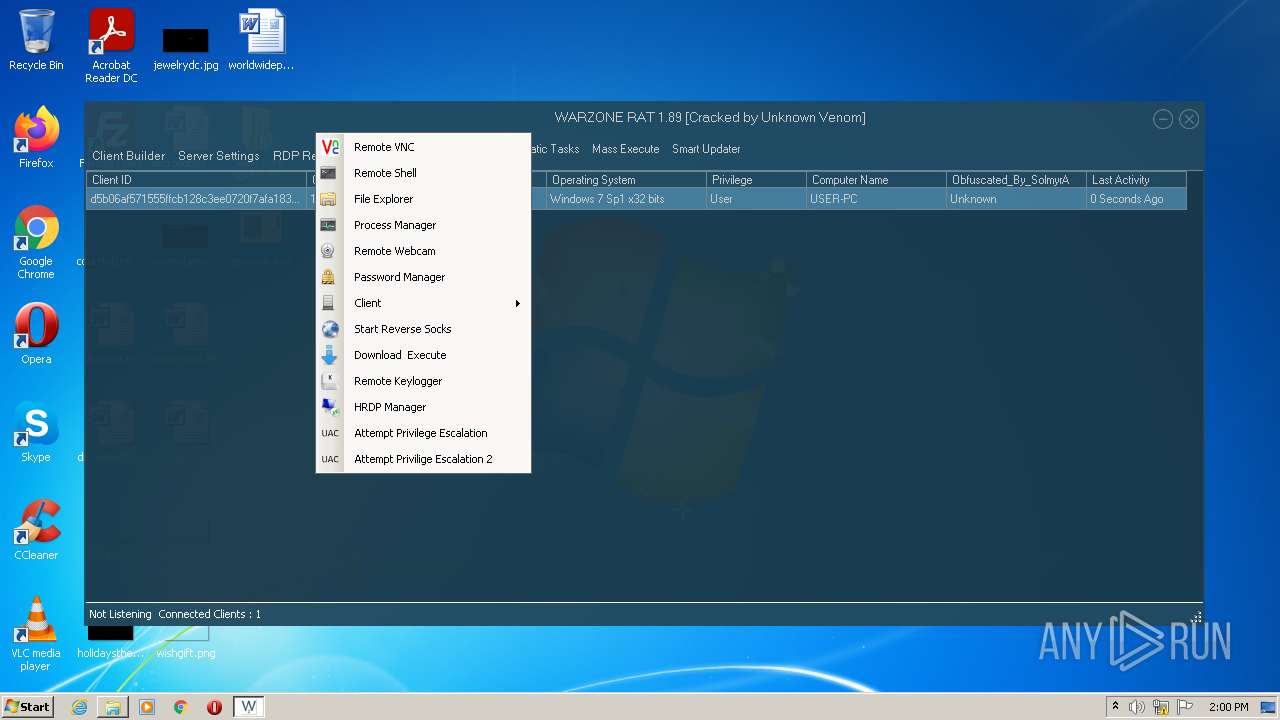Click the Remote Keylogger keyboard icon
The height and width of the screenshot is (720, 1280).
(330, 381)
